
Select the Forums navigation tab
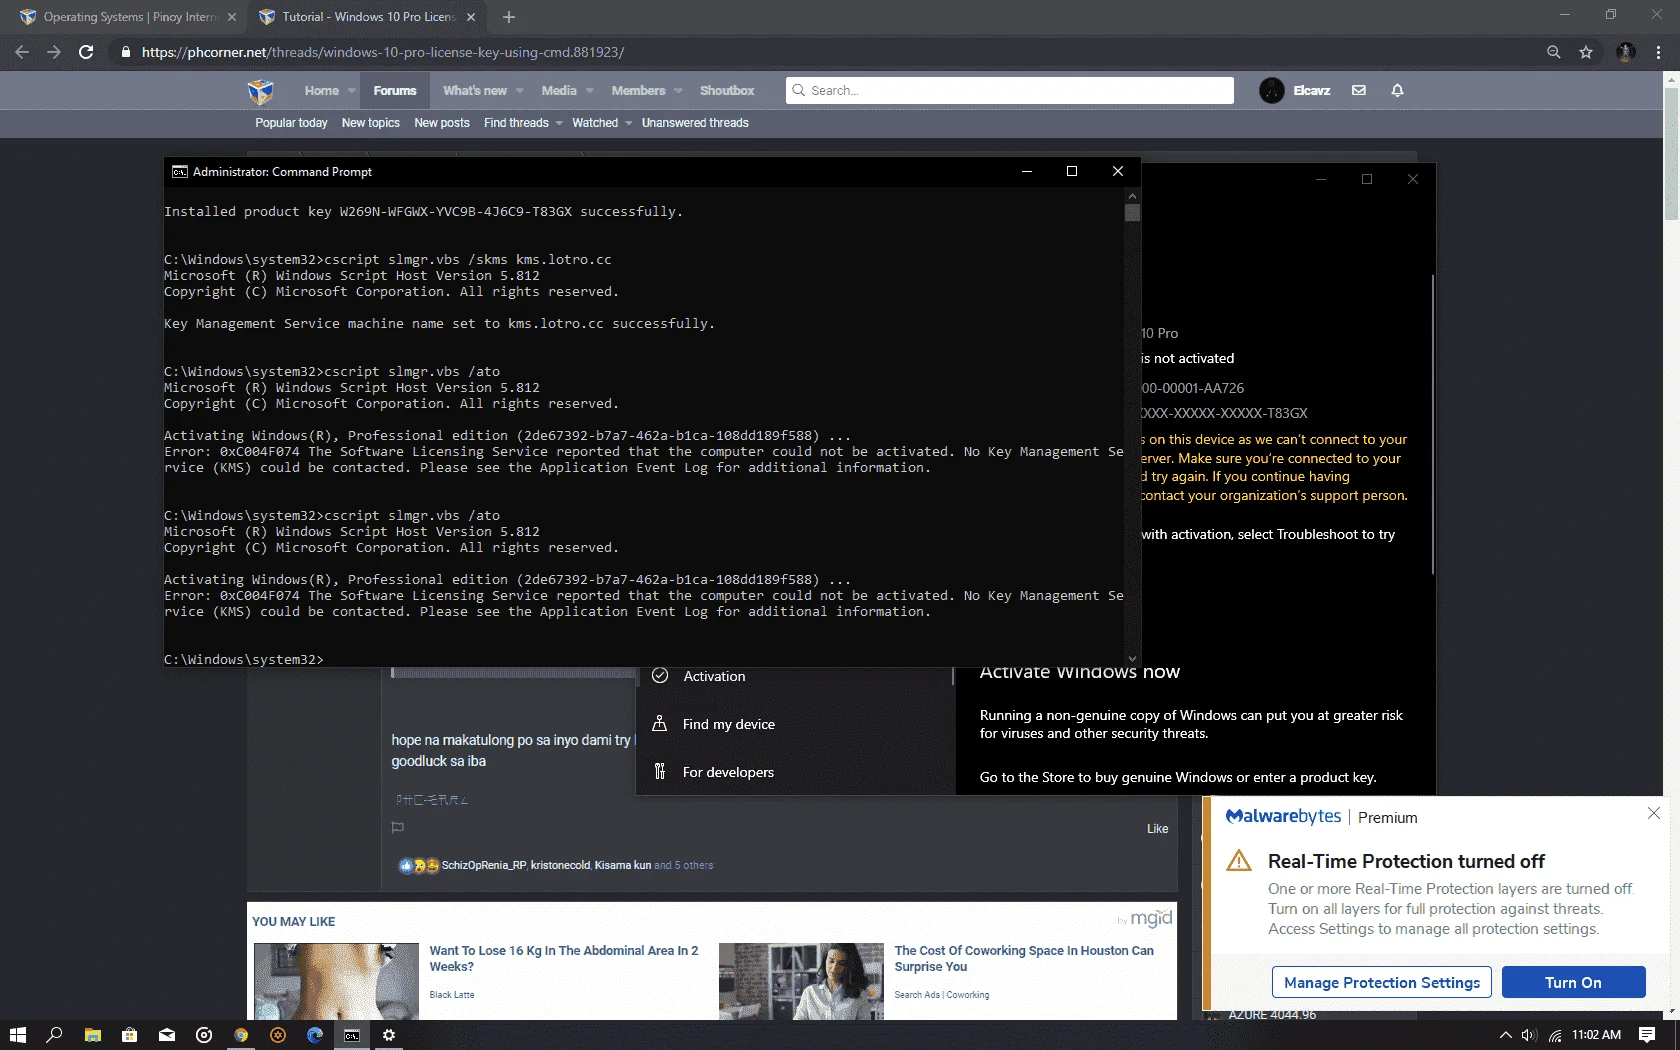395,91
